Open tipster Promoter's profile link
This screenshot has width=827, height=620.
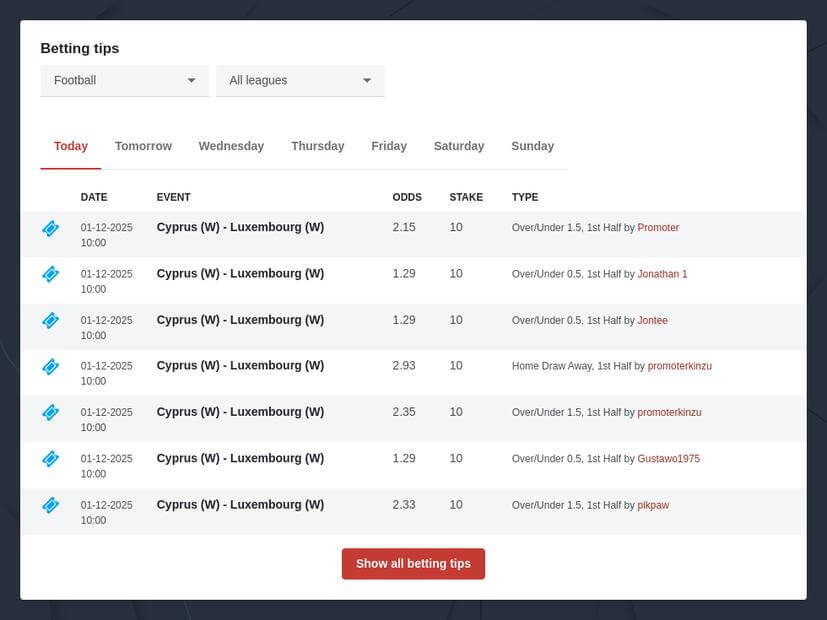(657, 228)
